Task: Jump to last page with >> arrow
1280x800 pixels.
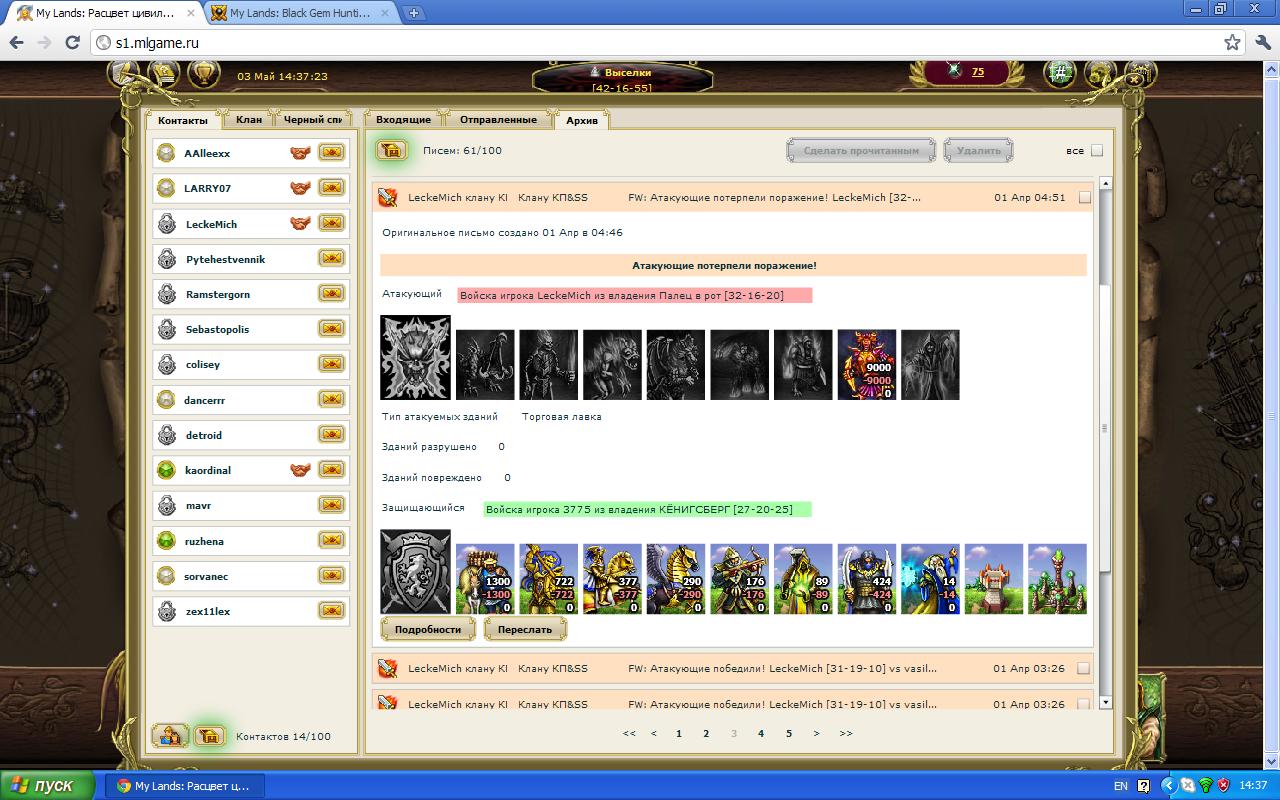Action: 846,733
